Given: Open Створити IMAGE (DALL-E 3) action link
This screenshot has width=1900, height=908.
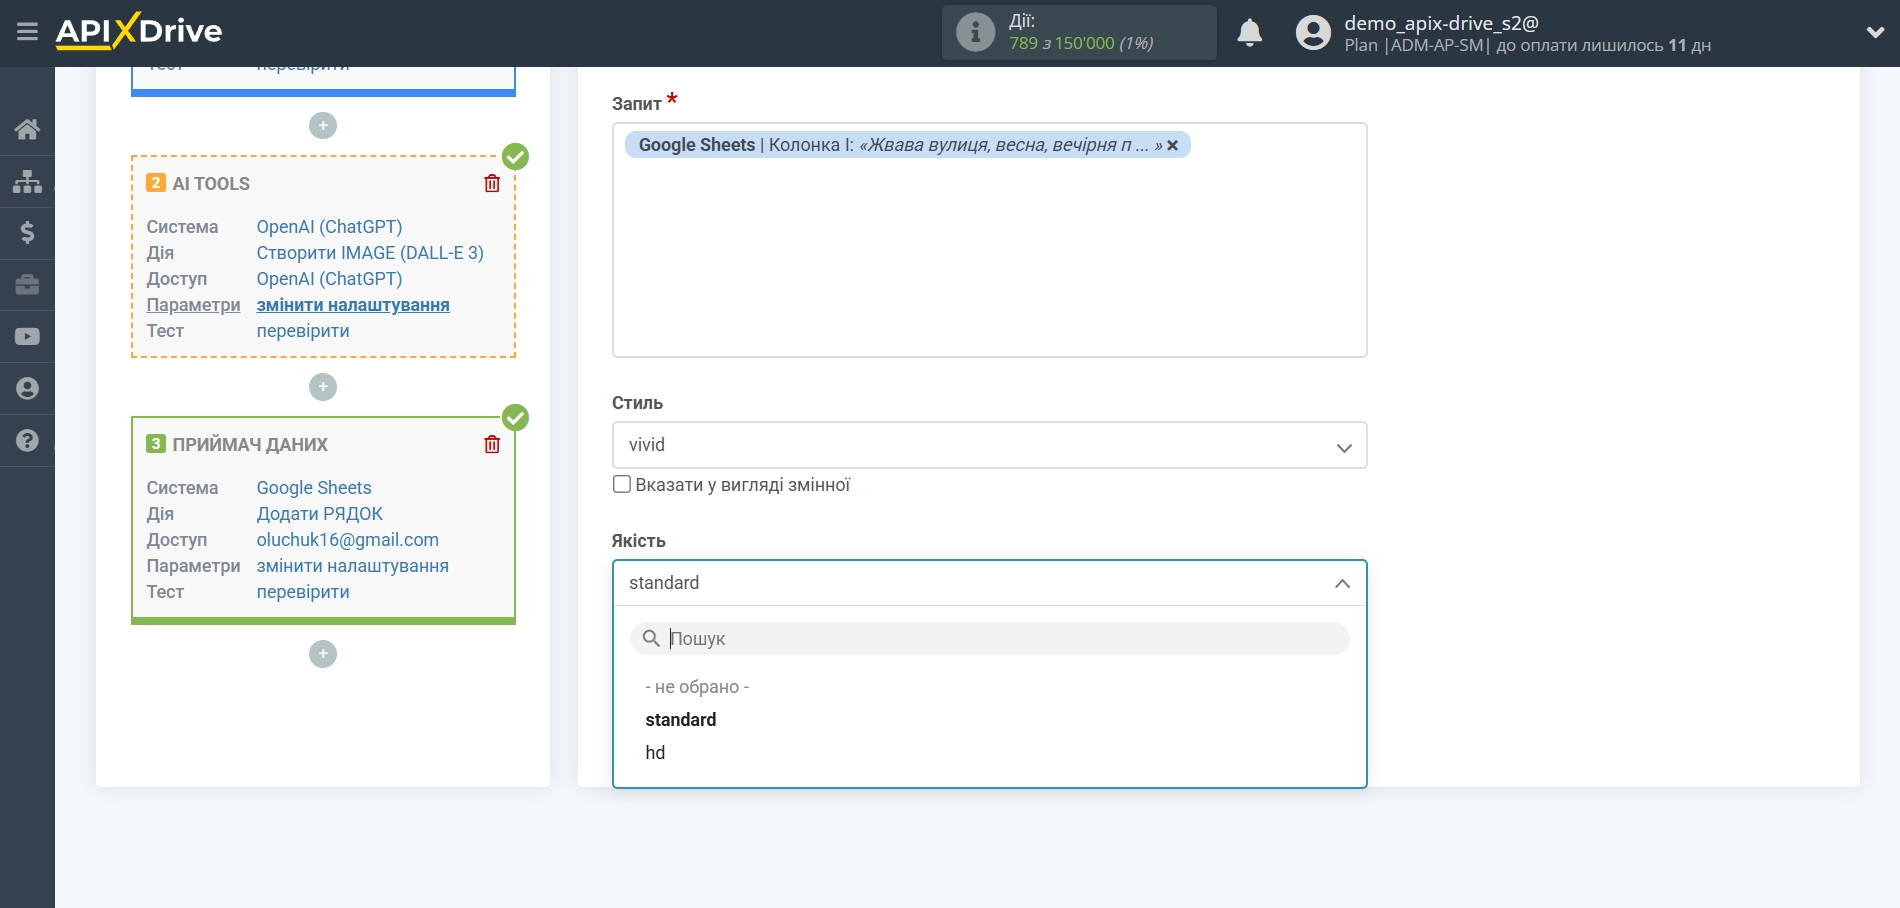Looking at the screenshot, I should pos(370,253).
